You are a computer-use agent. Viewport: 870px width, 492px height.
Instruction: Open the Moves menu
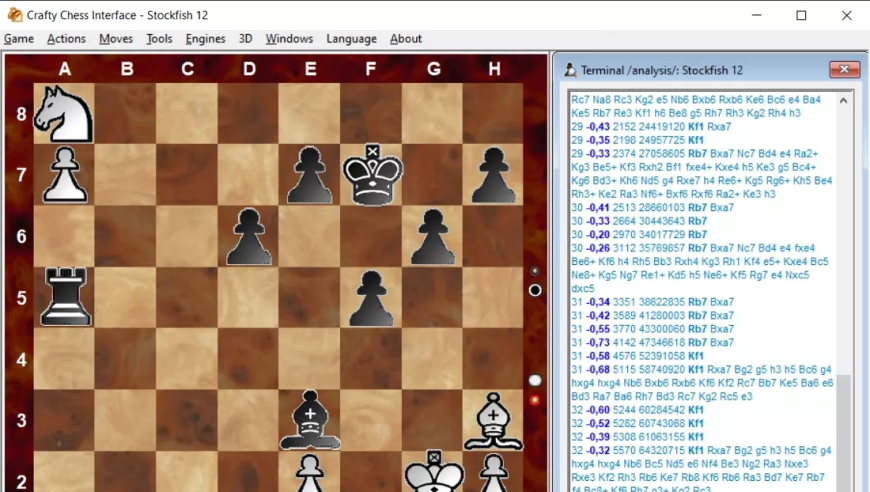pos(116,39)
